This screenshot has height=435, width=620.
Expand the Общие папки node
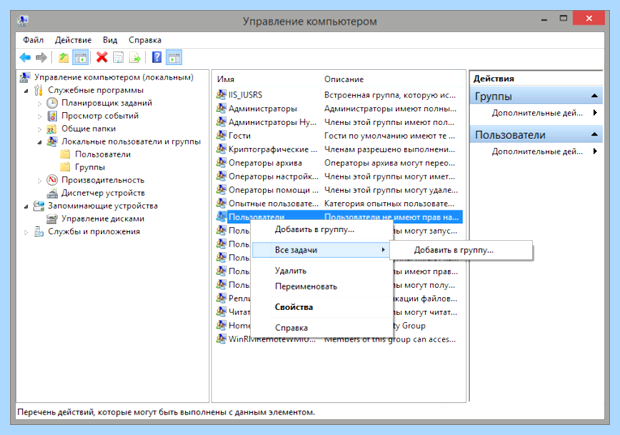point(40,129)
